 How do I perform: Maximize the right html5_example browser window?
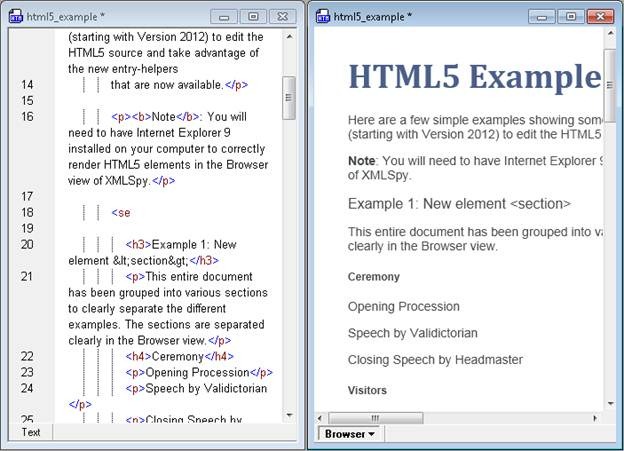pos(571,17)
